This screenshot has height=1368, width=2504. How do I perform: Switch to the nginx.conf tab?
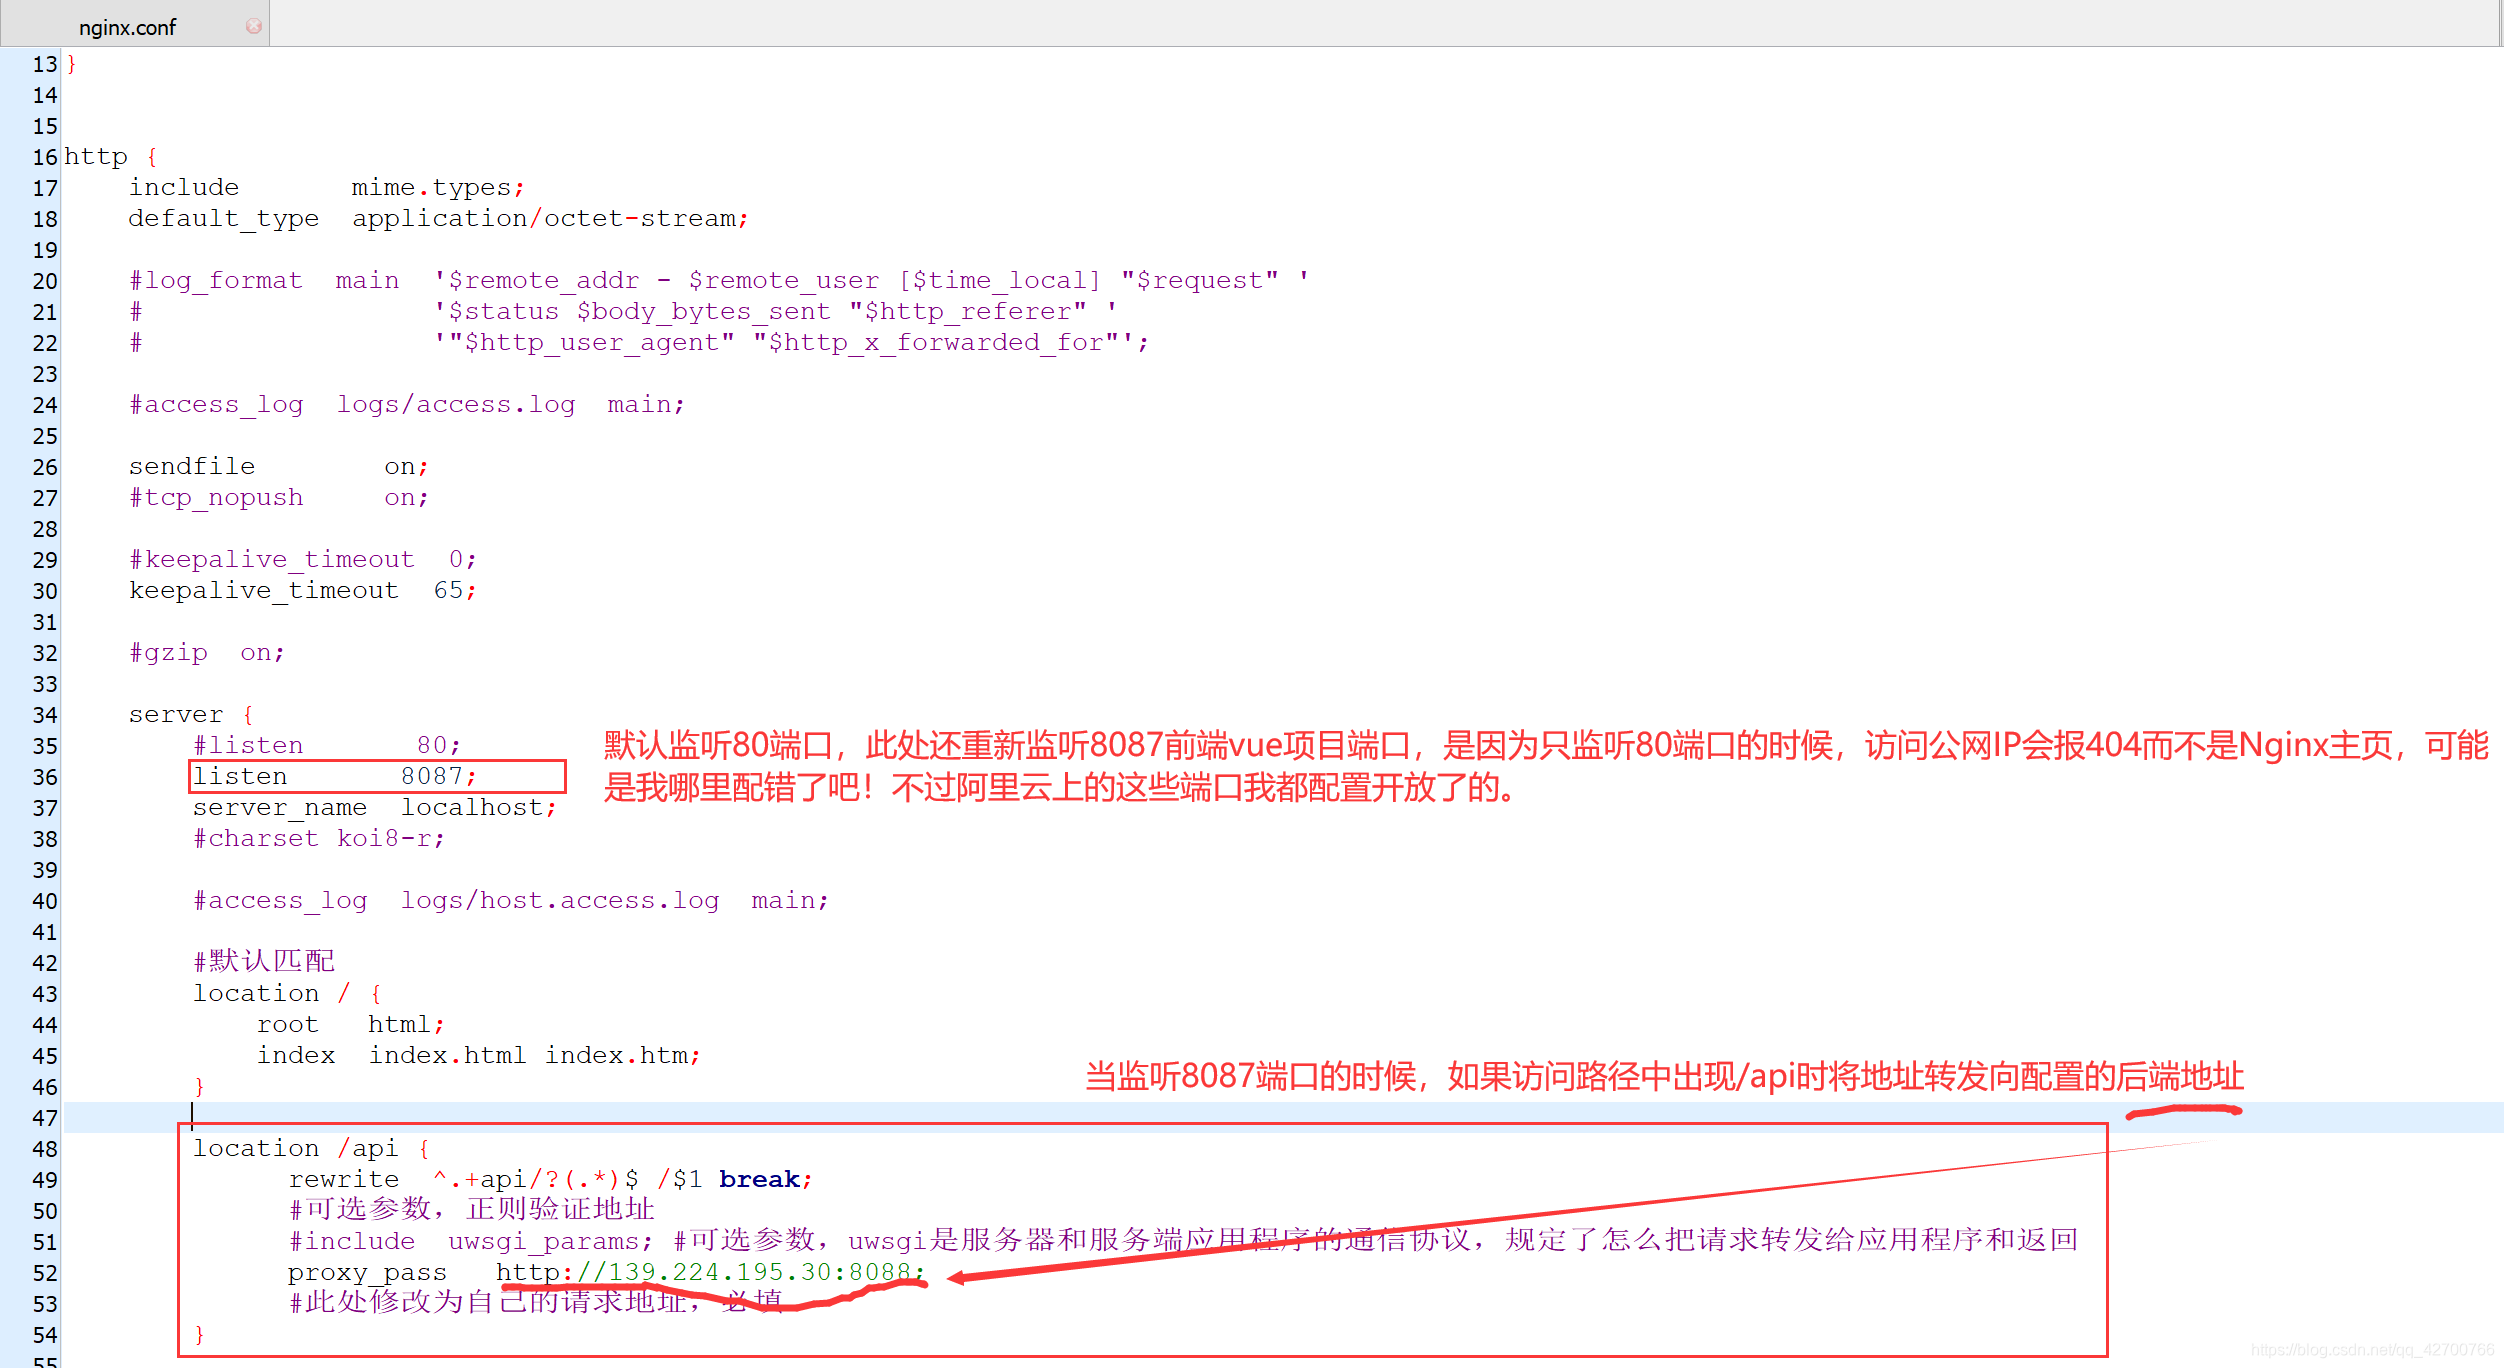click(128, 27)
